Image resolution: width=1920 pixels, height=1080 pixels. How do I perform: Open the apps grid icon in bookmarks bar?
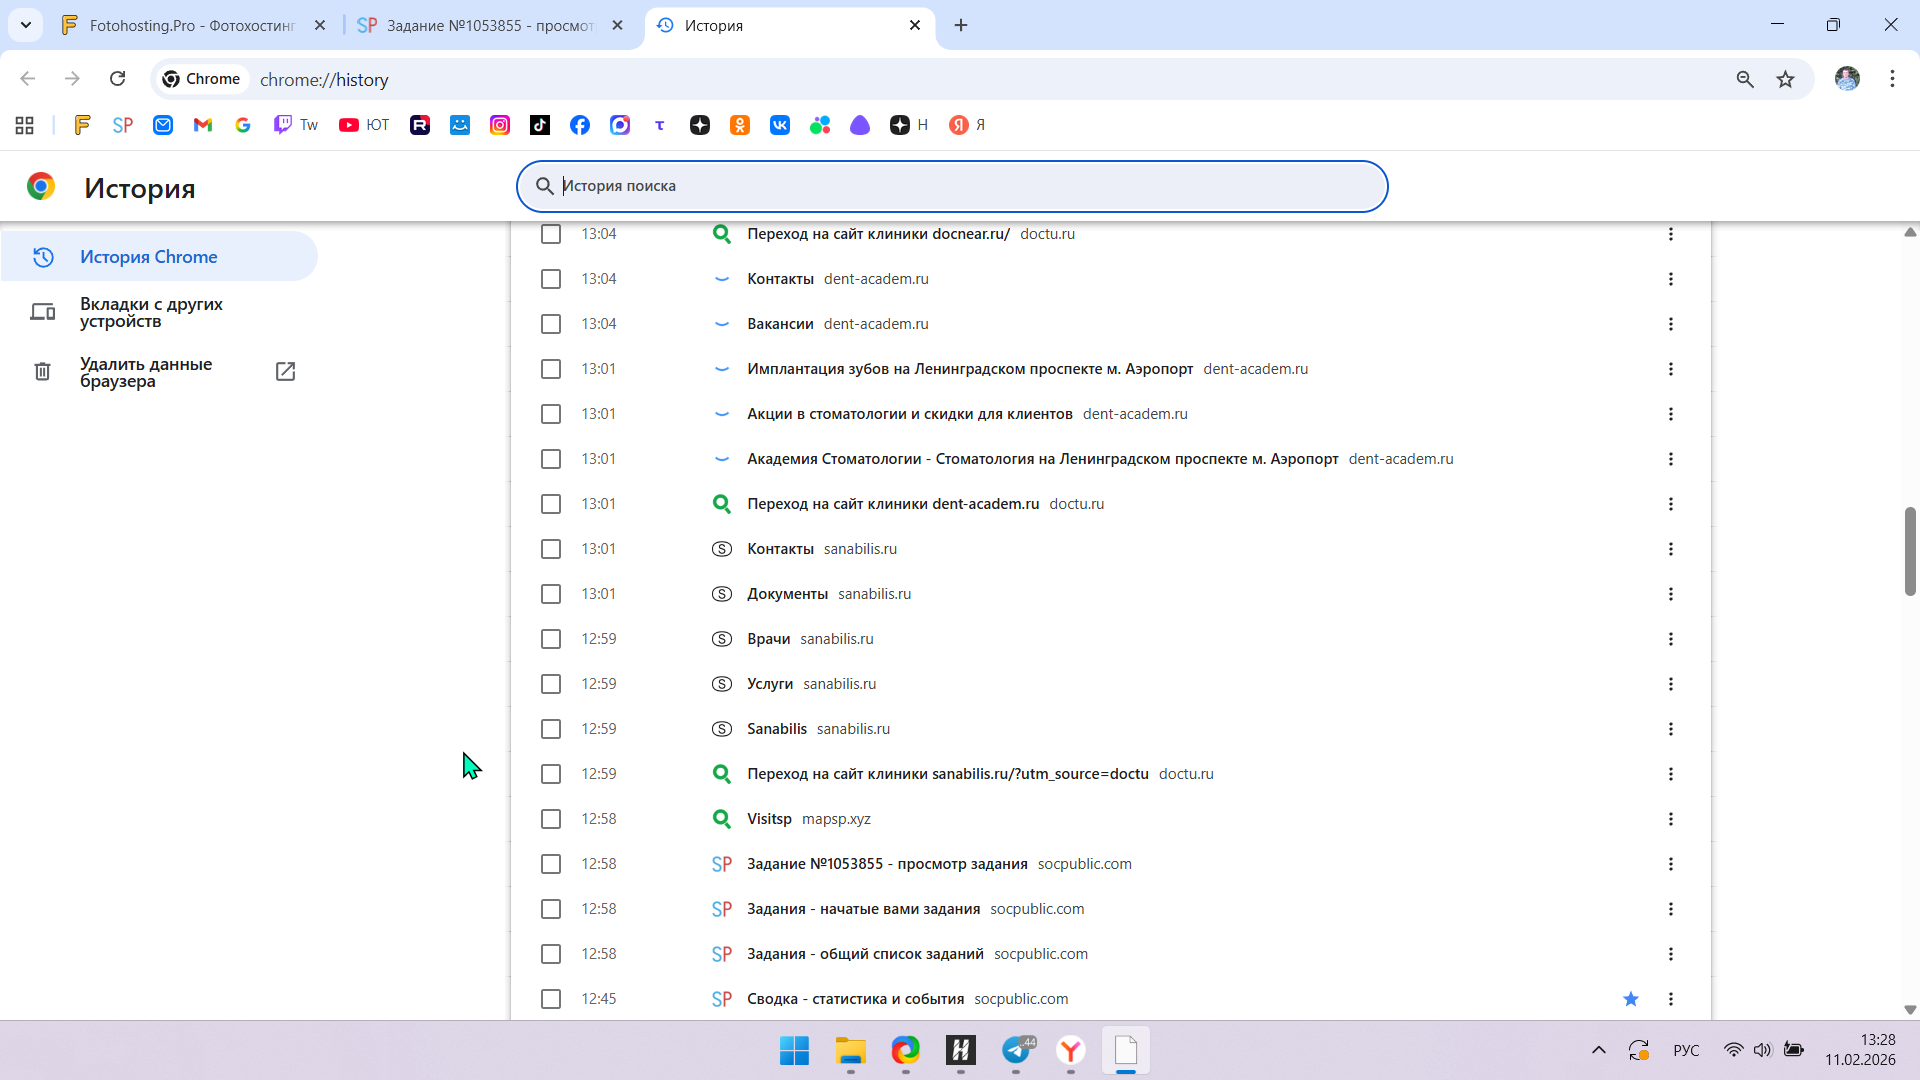point(25,125)
